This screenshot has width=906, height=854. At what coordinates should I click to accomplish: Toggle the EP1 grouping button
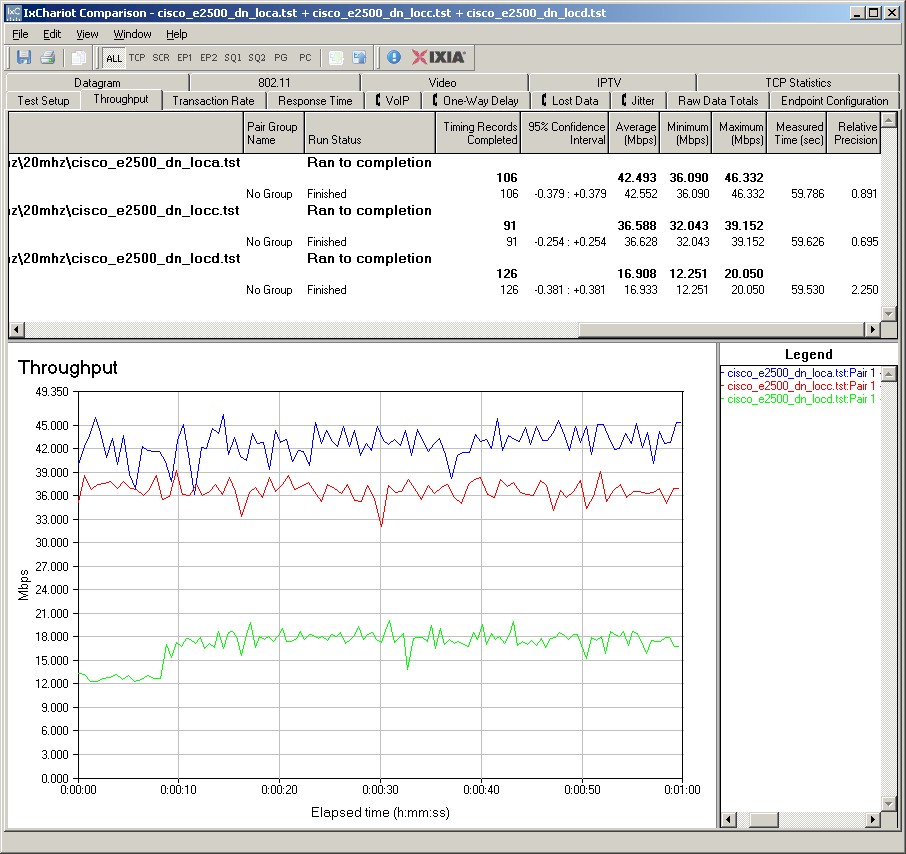coord(184,57)
